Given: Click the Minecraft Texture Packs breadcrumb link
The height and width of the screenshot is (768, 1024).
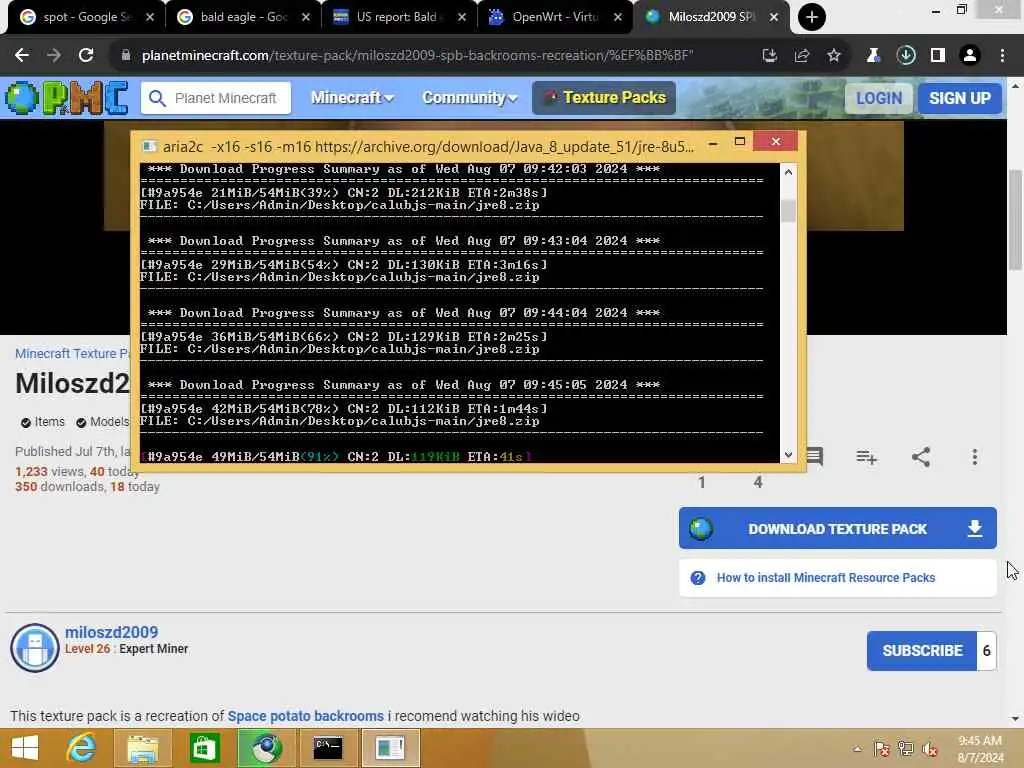Looking at the screenshot, I should click(x=72, y=353).
